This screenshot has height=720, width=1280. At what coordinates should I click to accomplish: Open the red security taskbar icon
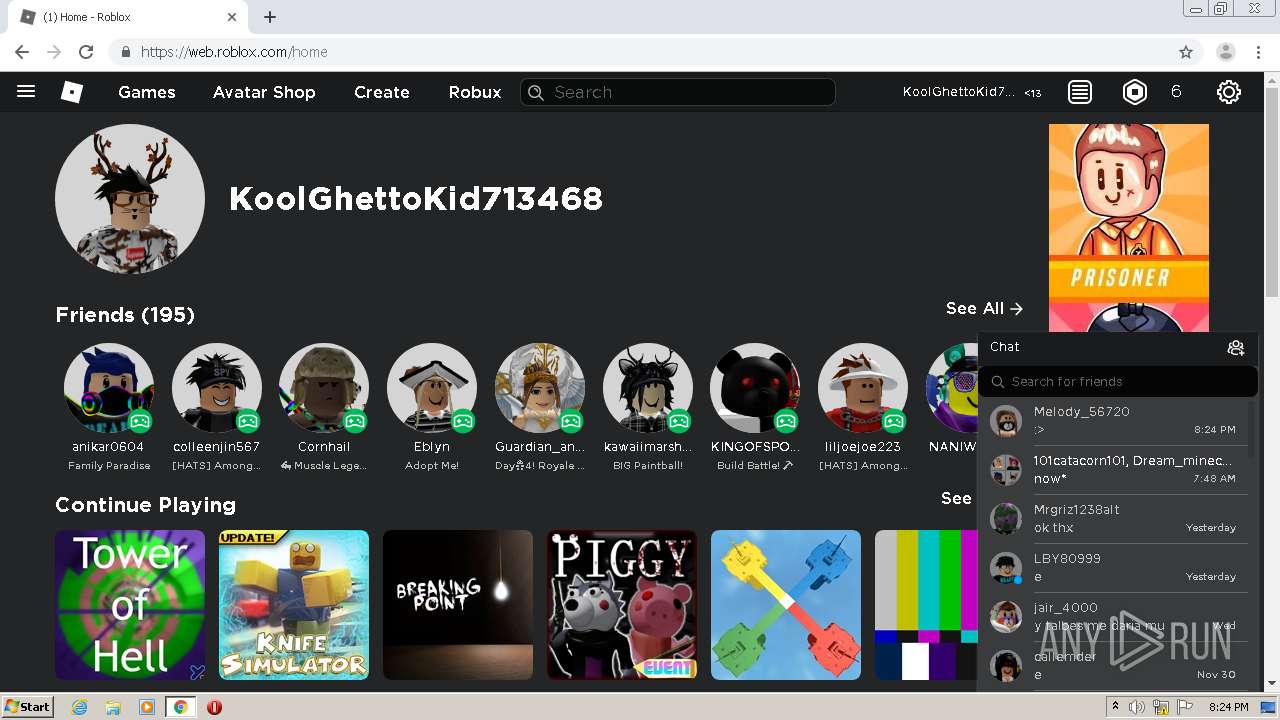tap(214, 707)
